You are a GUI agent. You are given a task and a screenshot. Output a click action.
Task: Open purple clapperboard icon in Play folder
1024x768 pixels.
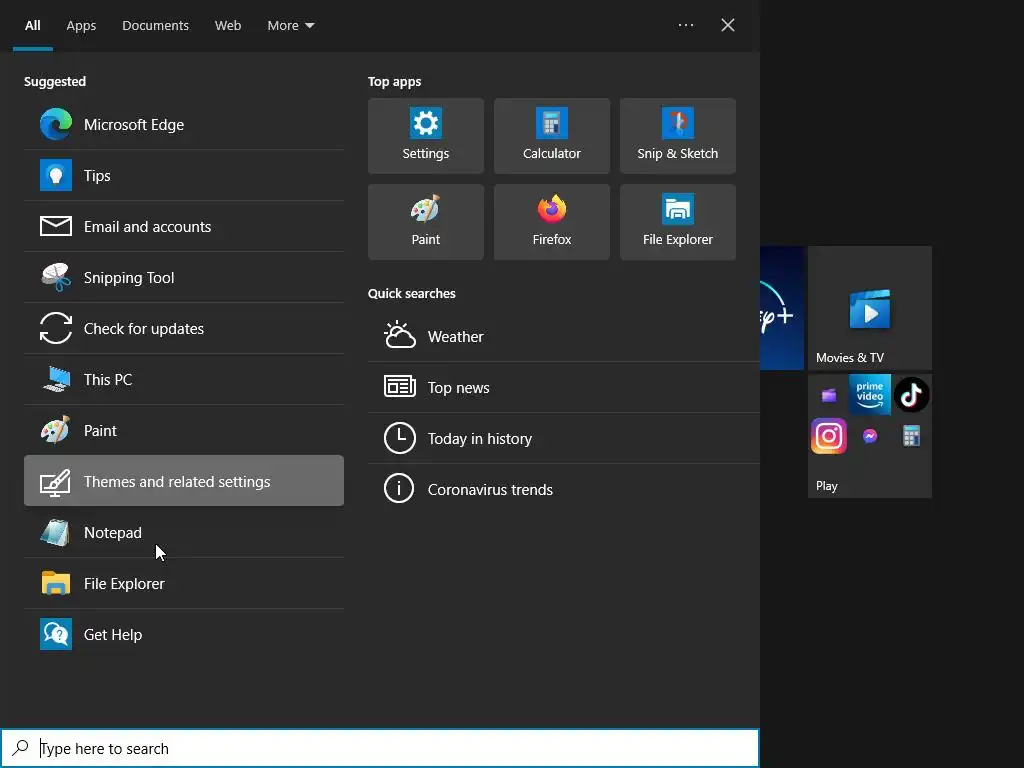point(829,395)
